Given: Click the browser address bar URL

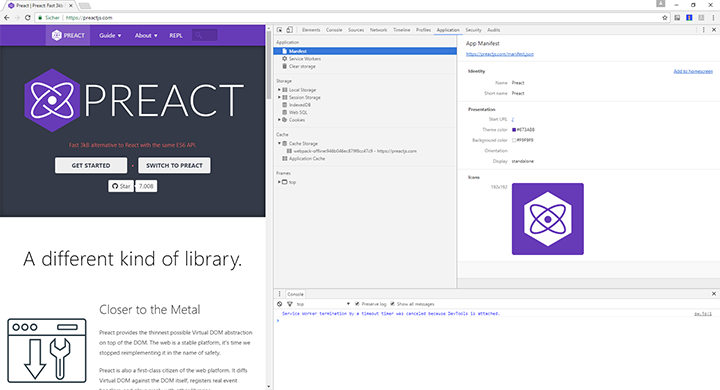Looking at the screenshot, I should (x=89, y=17).
